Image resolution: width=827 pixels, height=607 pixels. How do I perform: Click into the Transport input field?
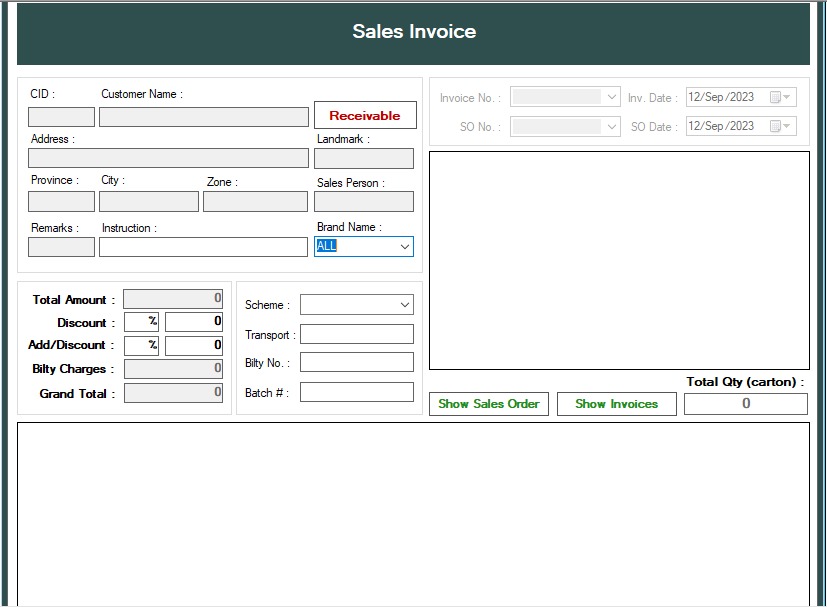[356, 334]
